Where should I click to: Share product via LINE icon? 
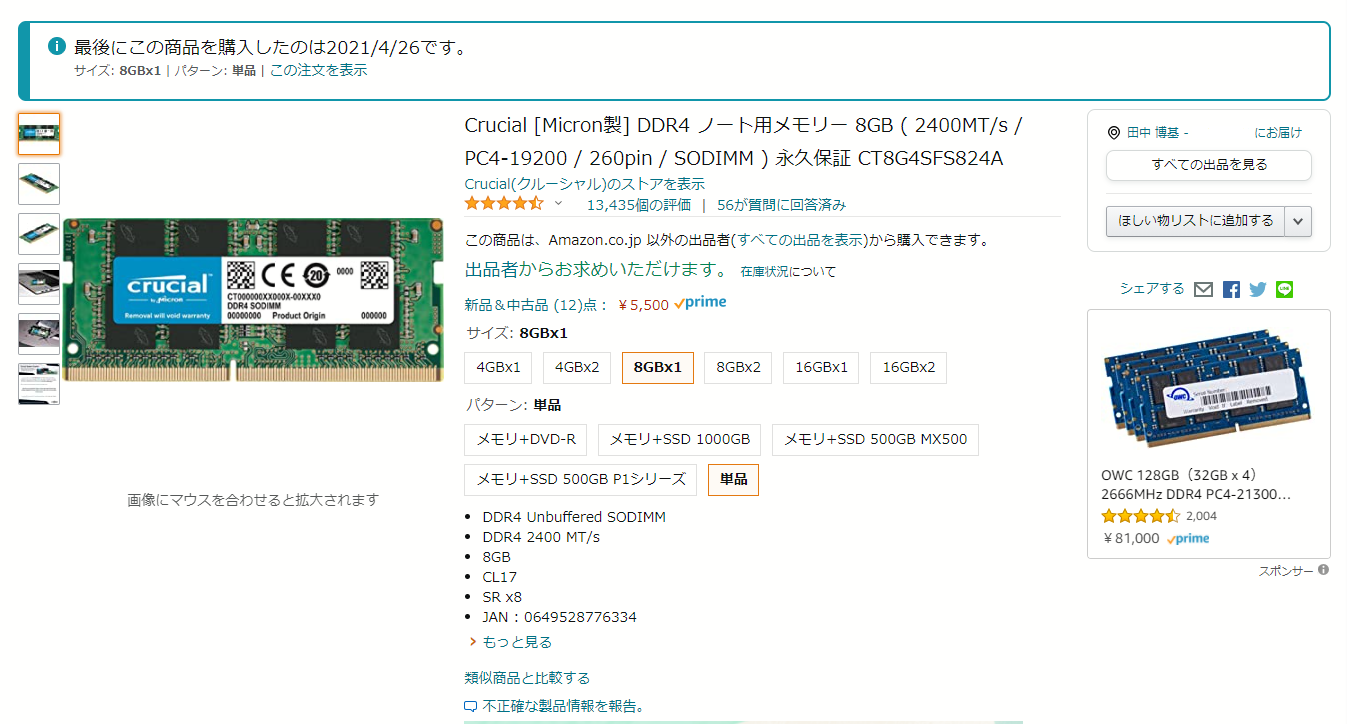pos(1285,289)
